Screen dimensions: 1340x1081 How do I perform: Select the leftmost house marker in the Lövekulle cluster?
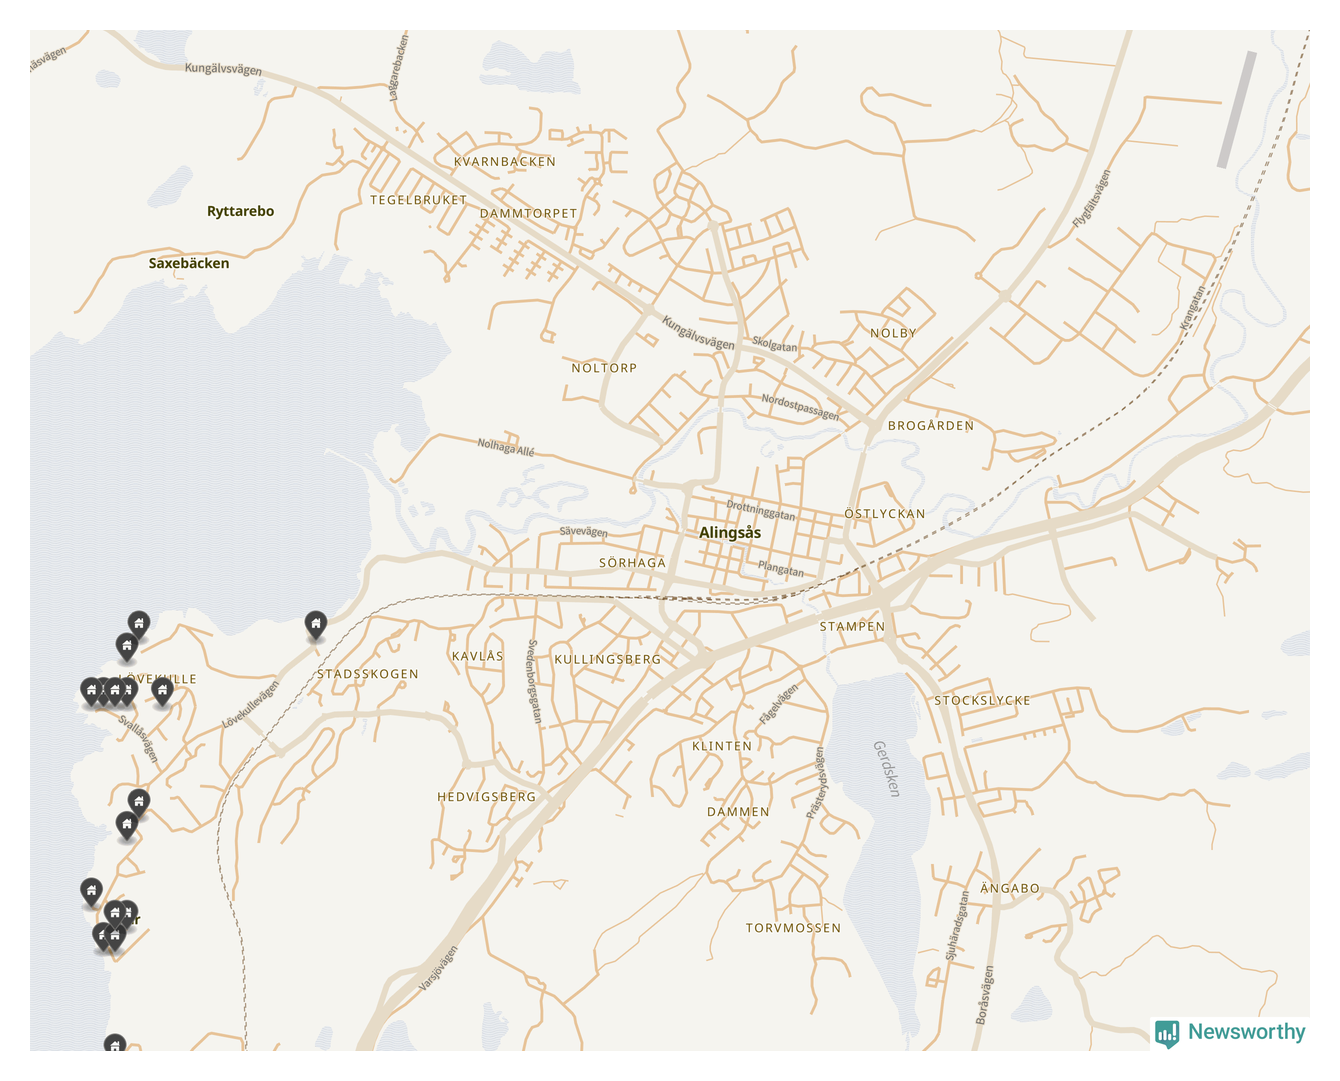coord(91,690)
